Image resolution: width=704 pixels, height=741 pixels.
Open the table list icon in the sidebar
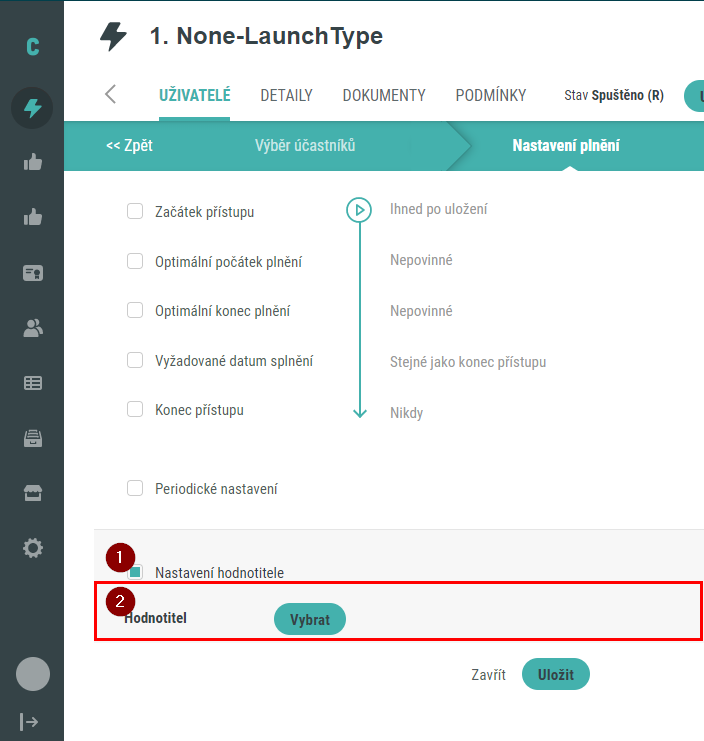click(32, 382)
